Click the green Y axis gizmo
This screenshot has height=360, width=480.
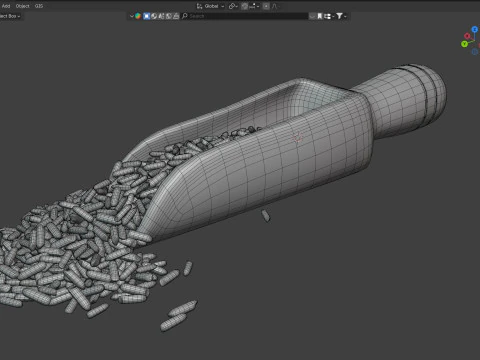point(464,44)
